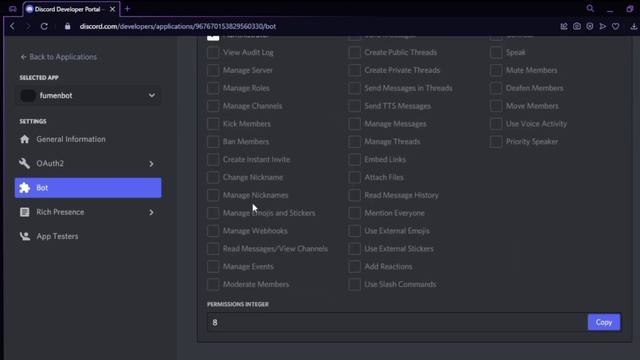Enable the Manage Server permission

pyautogui.click(x=213, y=70)
